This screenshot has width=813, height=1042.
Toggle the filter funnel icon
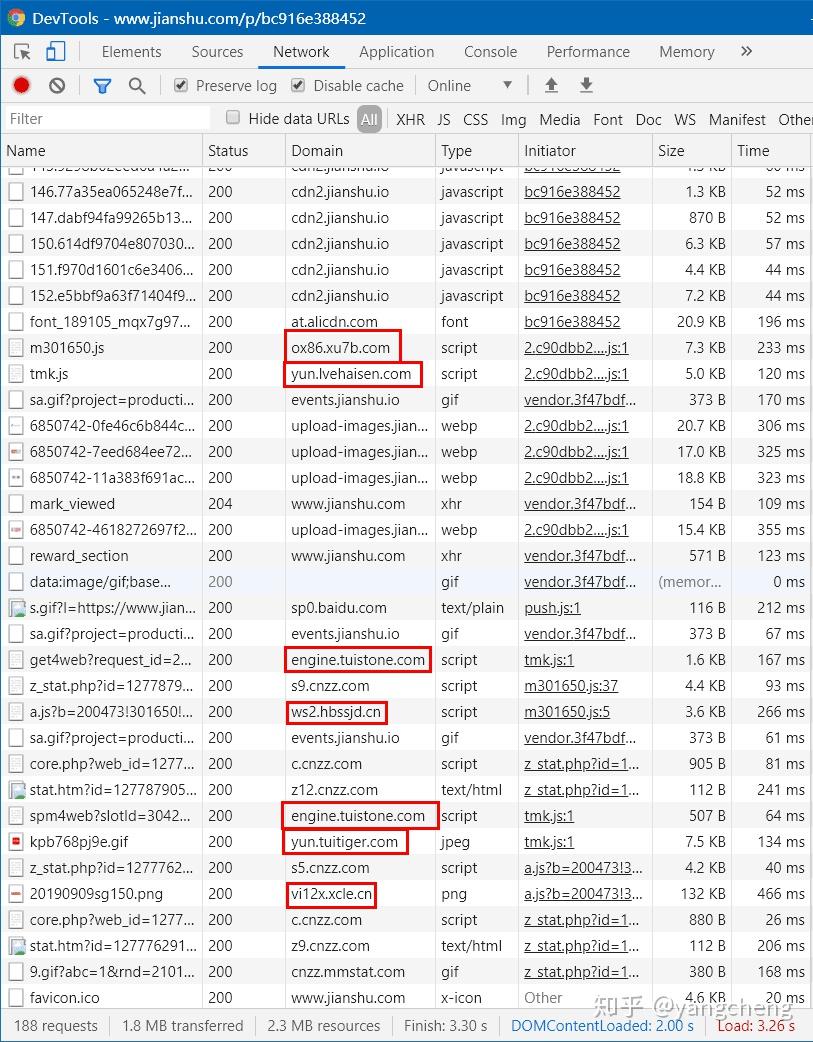click(x=102, y=86)
